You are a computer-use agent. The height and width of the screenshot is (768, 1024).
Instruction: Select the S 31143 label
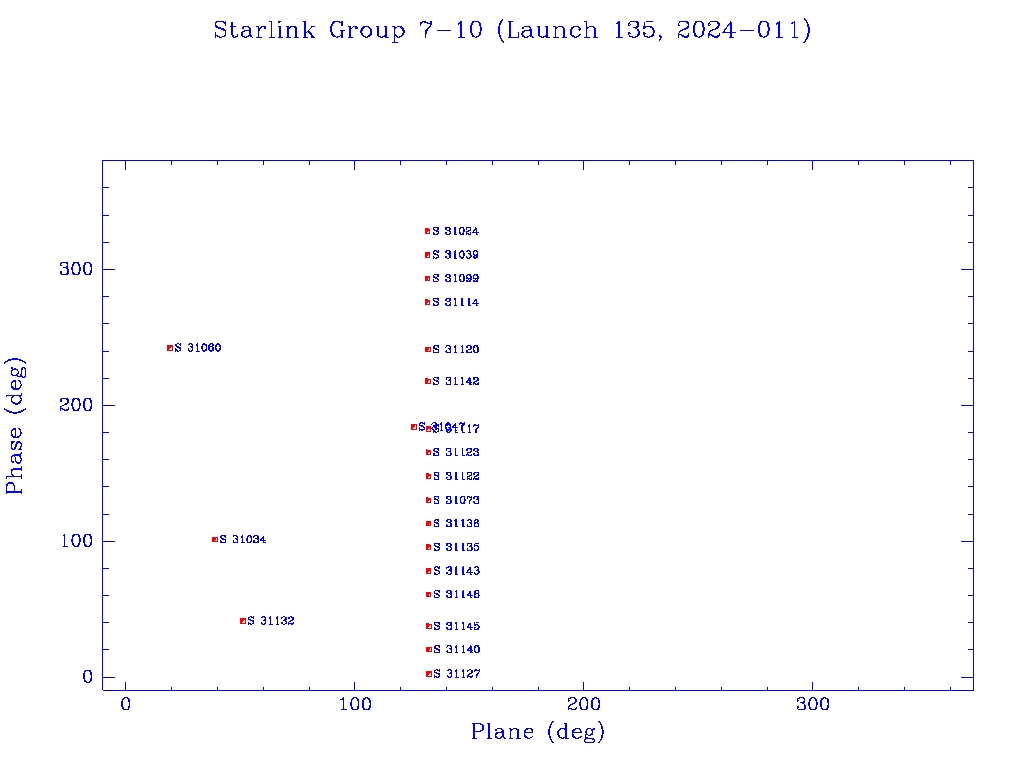(456, 571)
